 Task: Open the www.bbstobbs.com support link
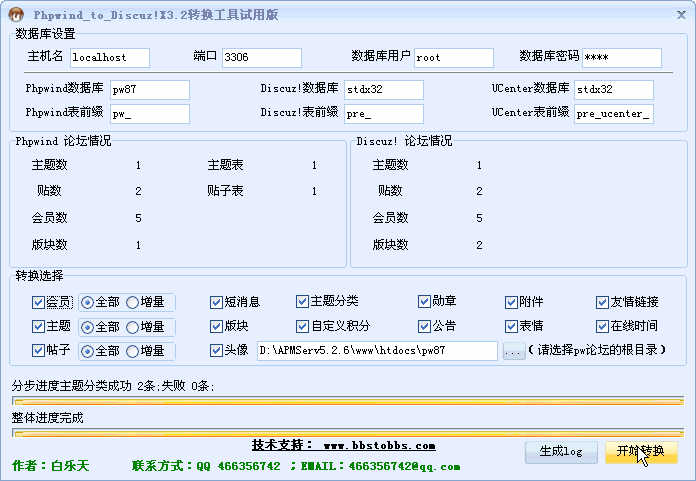380,446
